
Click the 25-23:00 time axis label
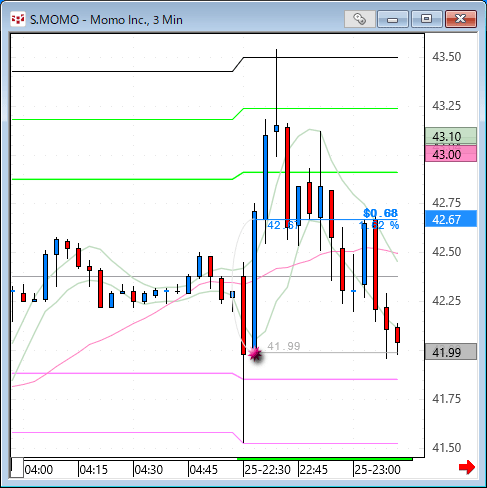coord(377,470)
